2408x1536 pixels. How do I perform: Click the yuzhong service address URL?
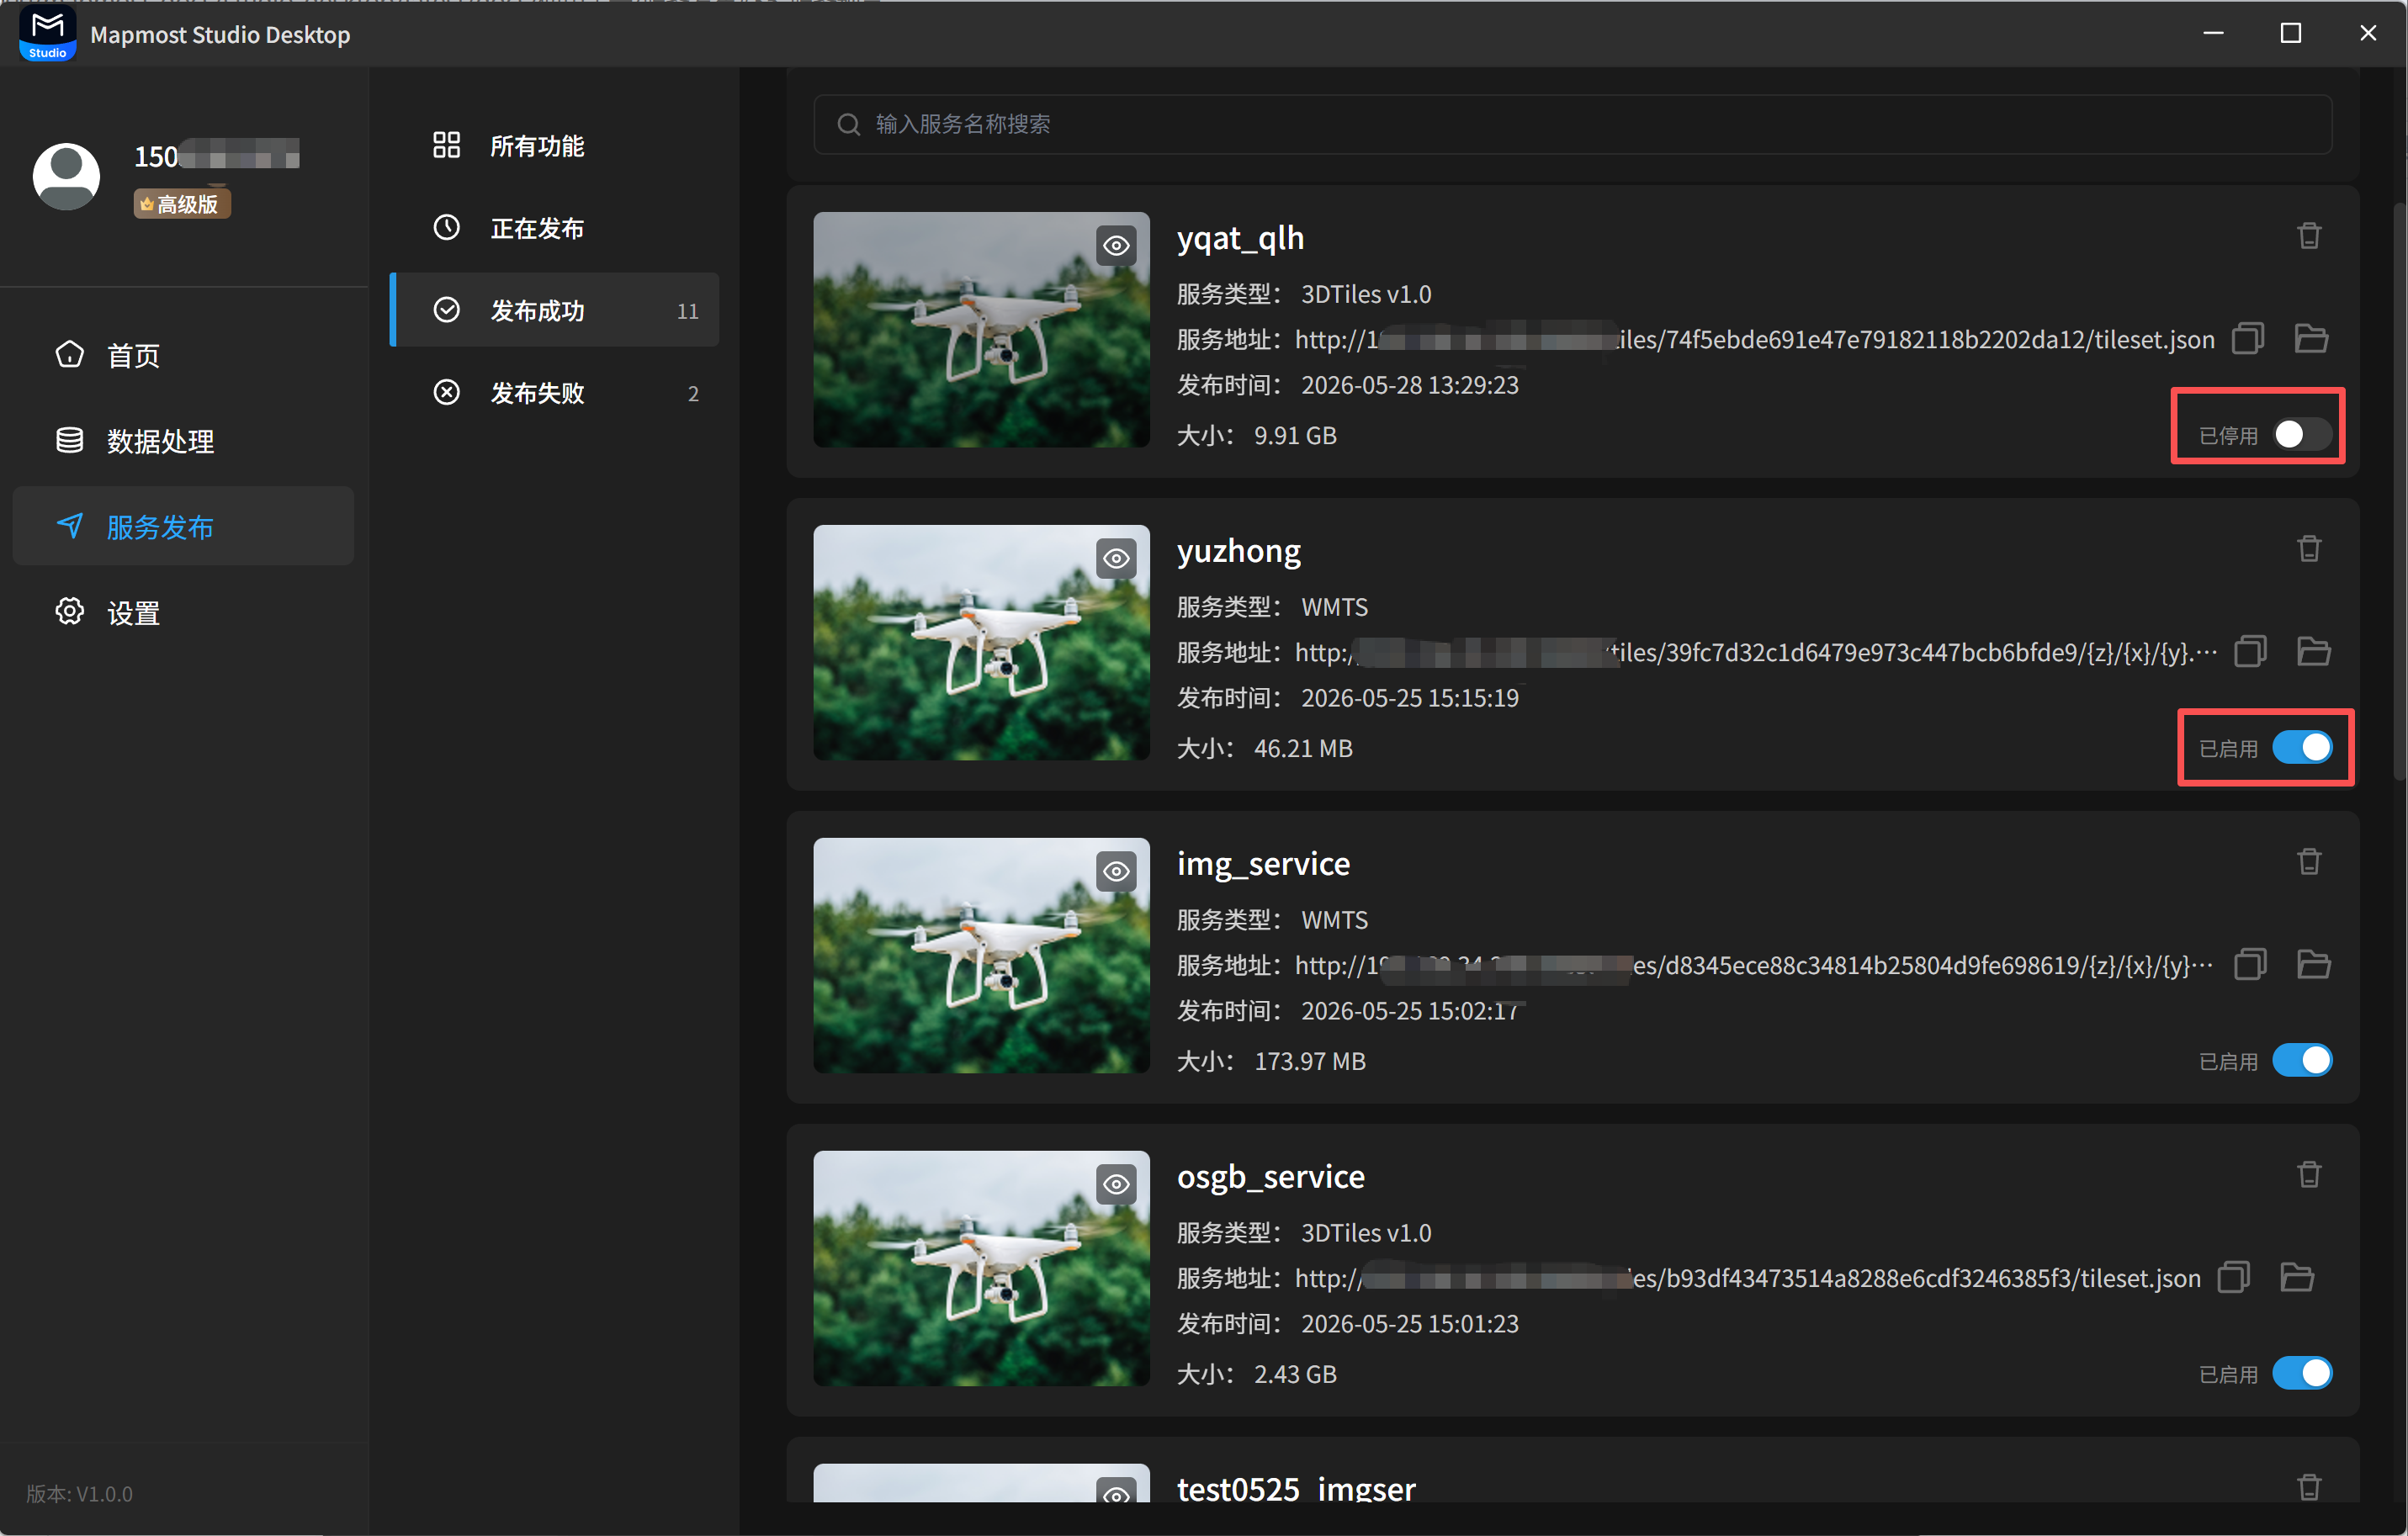click(1756, 653)
